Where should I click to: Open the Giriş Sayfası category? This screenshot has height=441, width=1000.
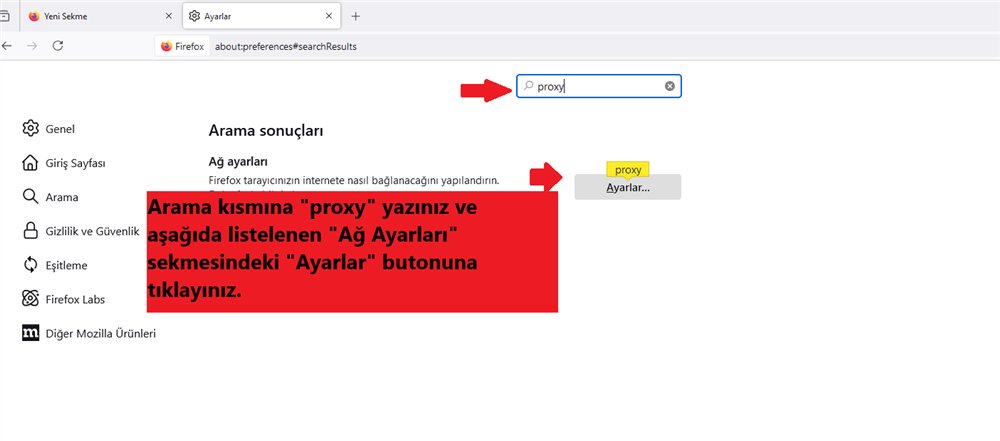(x=64, y=163)
